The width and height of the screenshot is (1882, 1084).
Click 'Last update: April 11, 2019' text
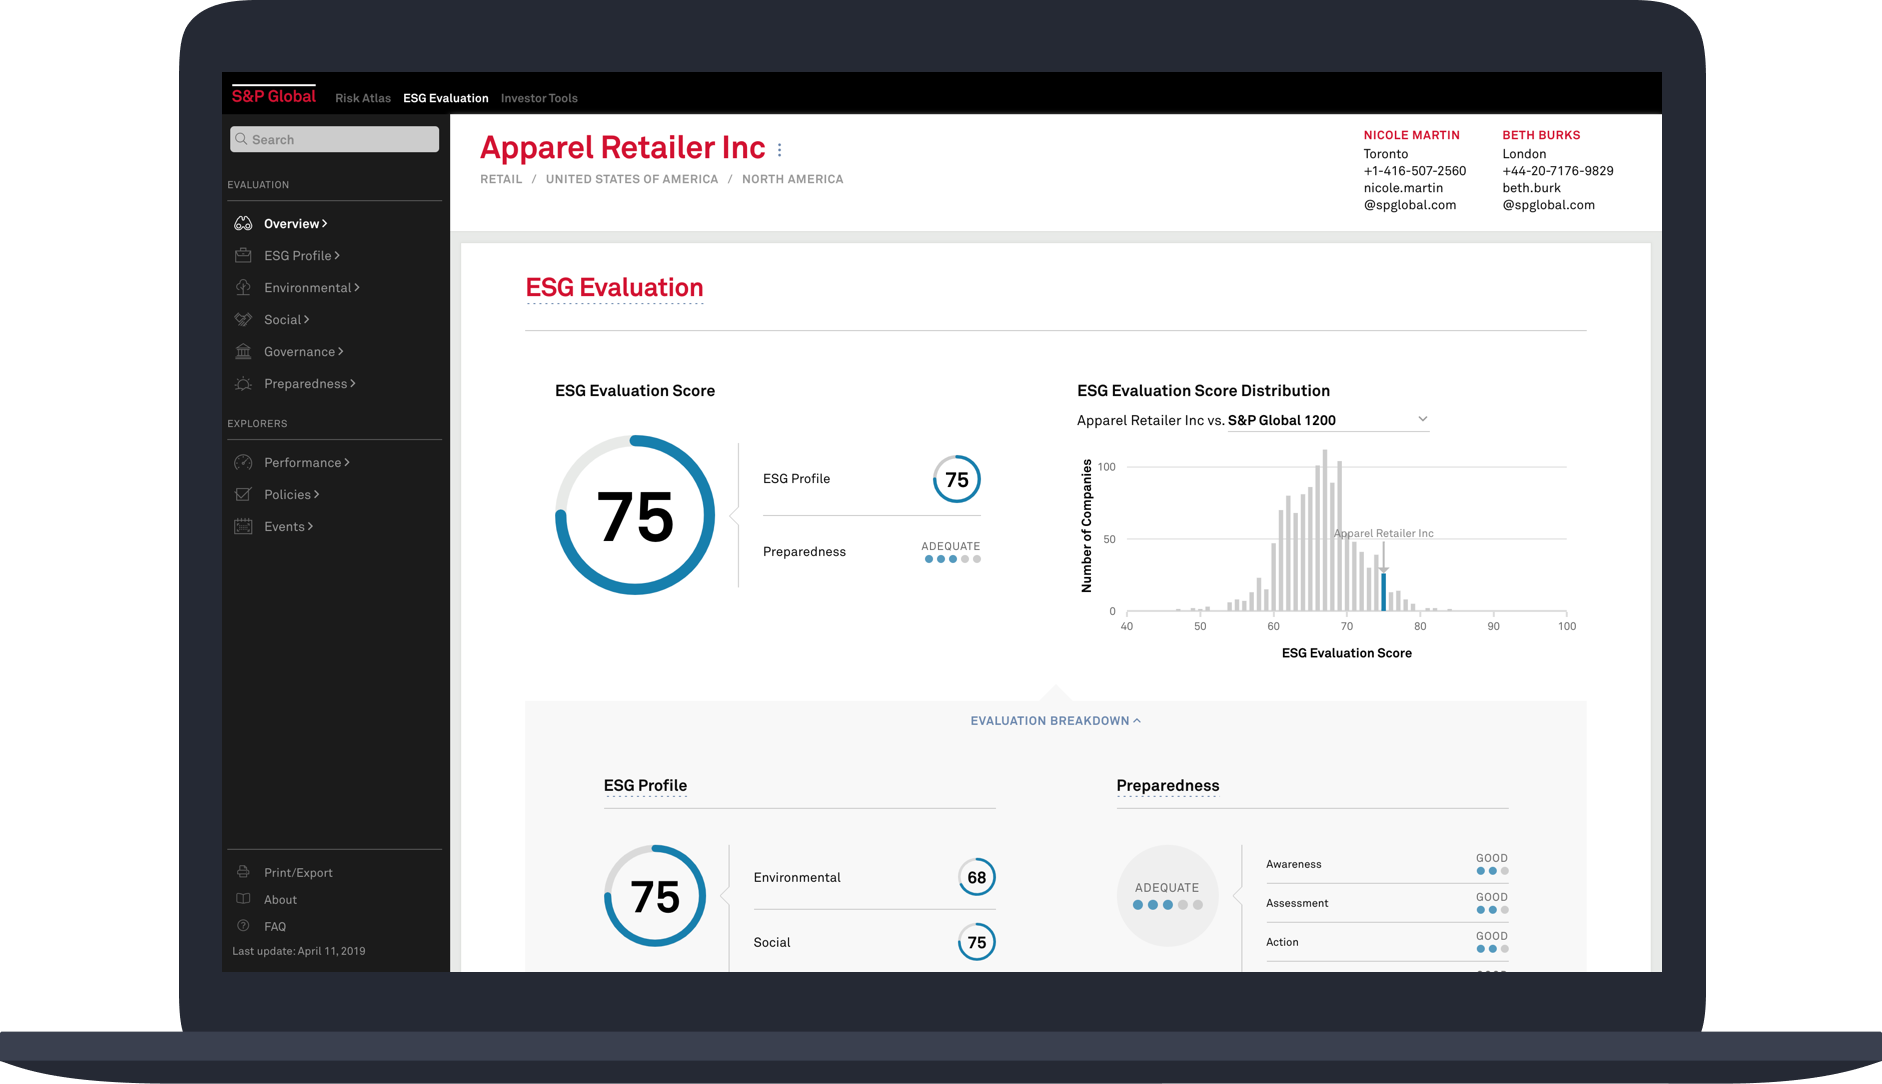click(x=299, y=951)
